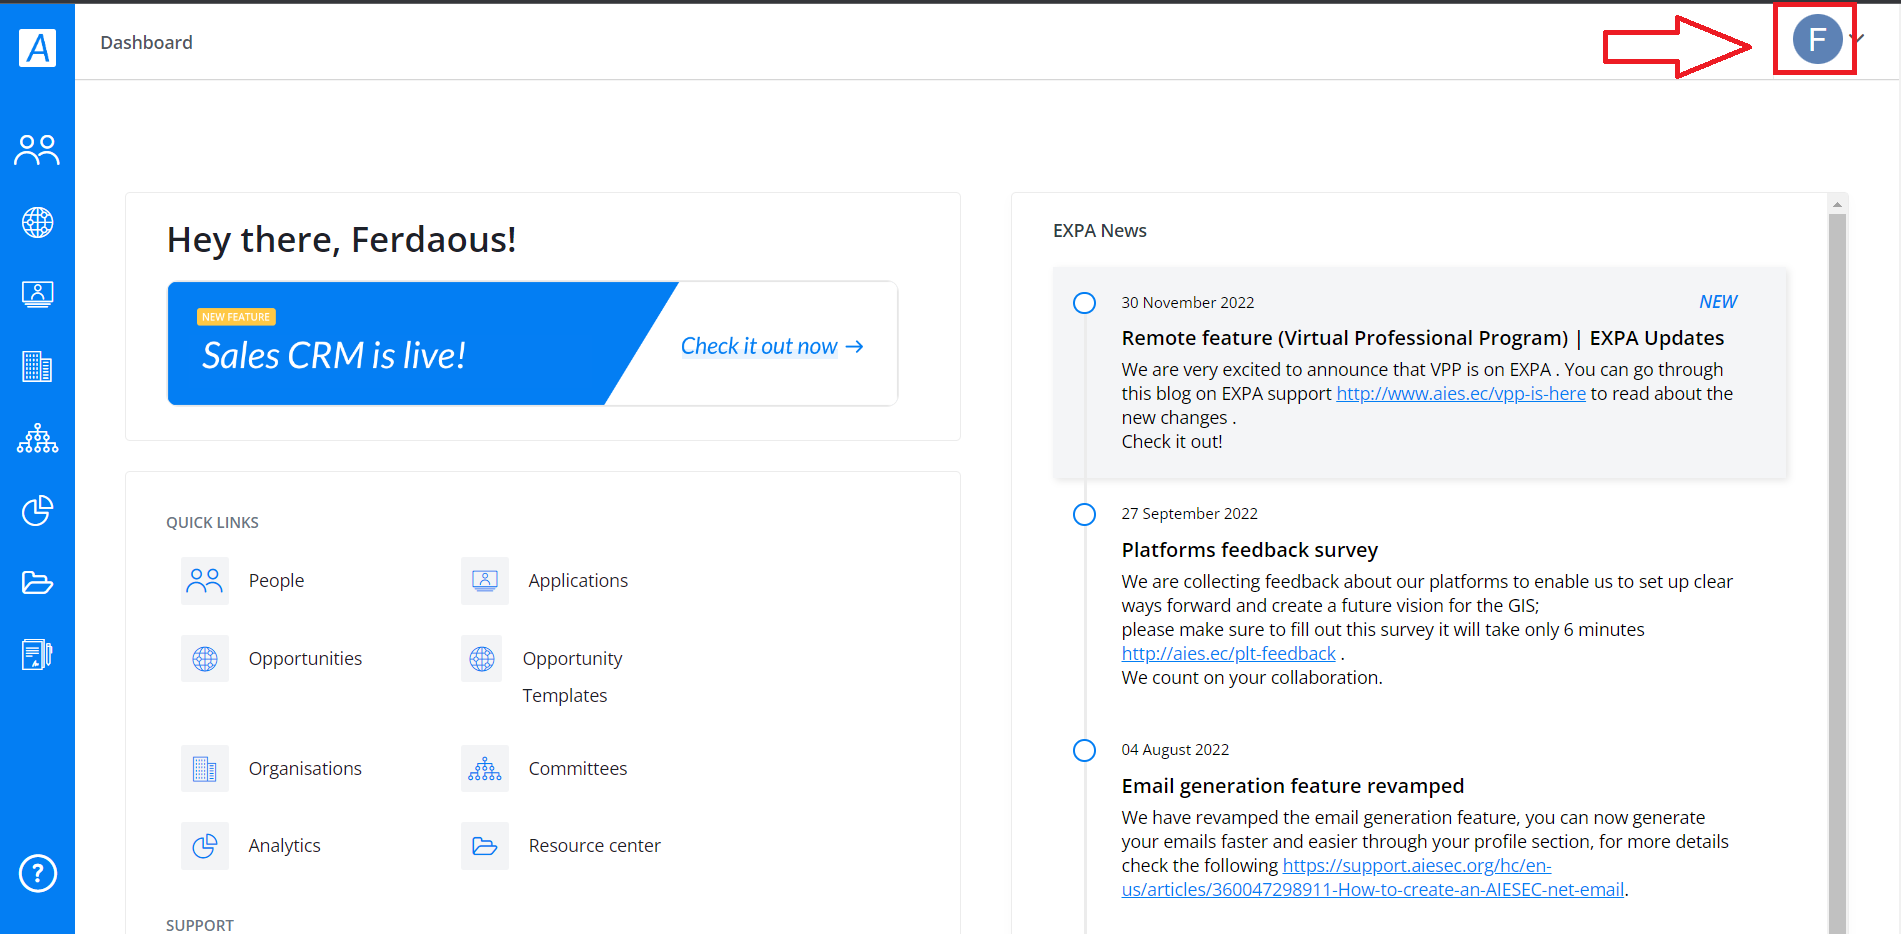Click the timeline circle for 30 November 2022
This screenshot has width=1901, height=934.
[1084, 303]
